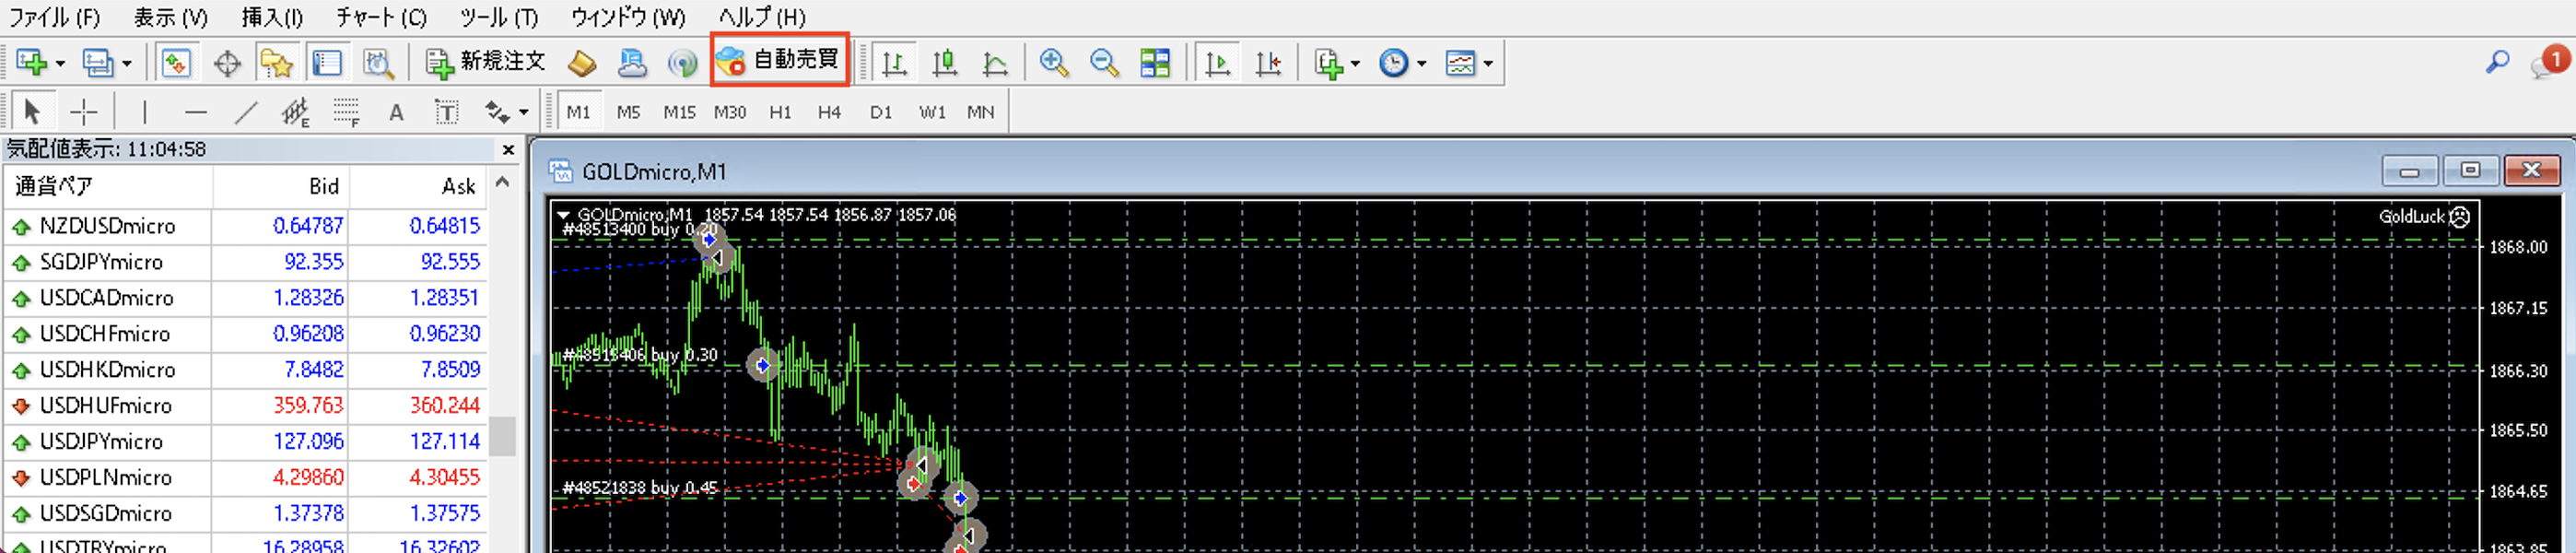This screenshot has height=553, width=2576.
Task: Switch to bar chart mode
Action: (x=894, y=63)
